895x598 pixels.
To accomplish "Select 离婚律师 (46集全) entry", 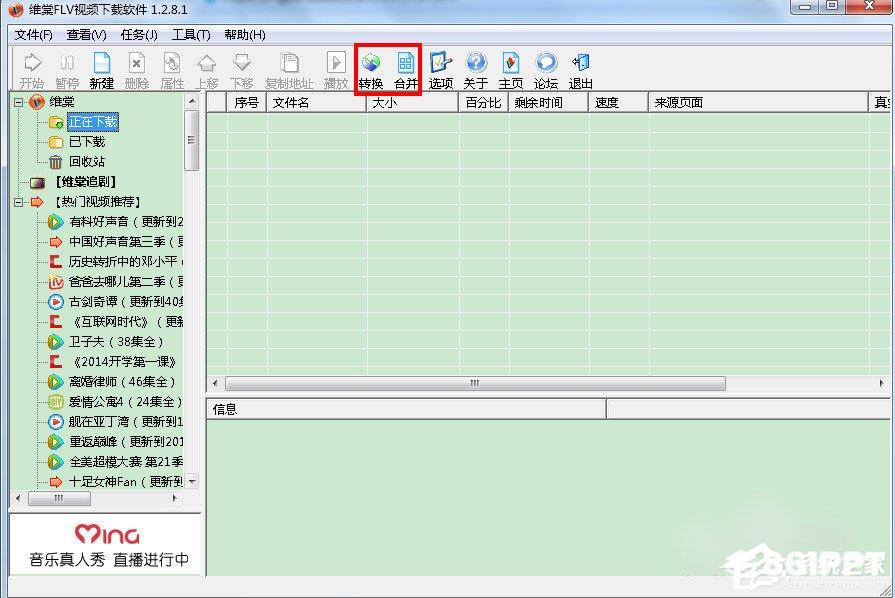I will [122, 382].
